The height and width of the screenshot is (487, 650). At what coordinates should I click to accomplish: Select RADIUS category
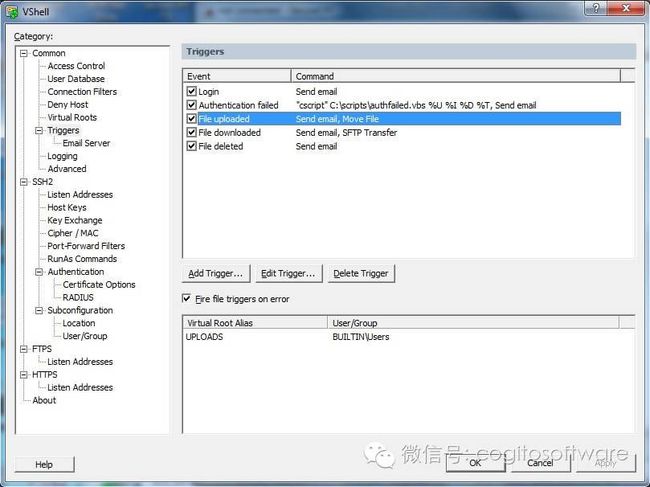pos(78,297)
